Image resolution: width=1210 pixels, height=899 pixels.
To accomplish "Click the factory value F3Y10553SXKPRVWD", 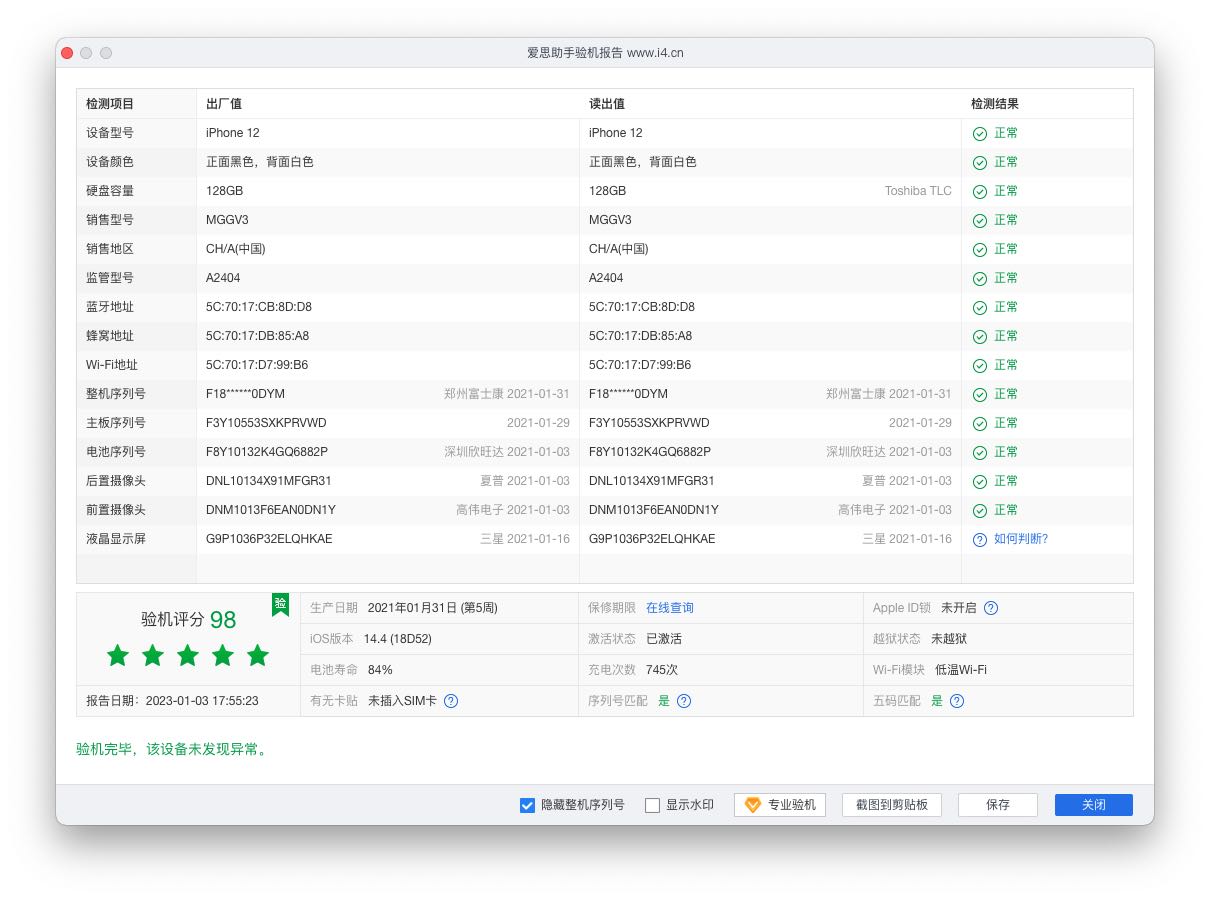I will (266, 423).
